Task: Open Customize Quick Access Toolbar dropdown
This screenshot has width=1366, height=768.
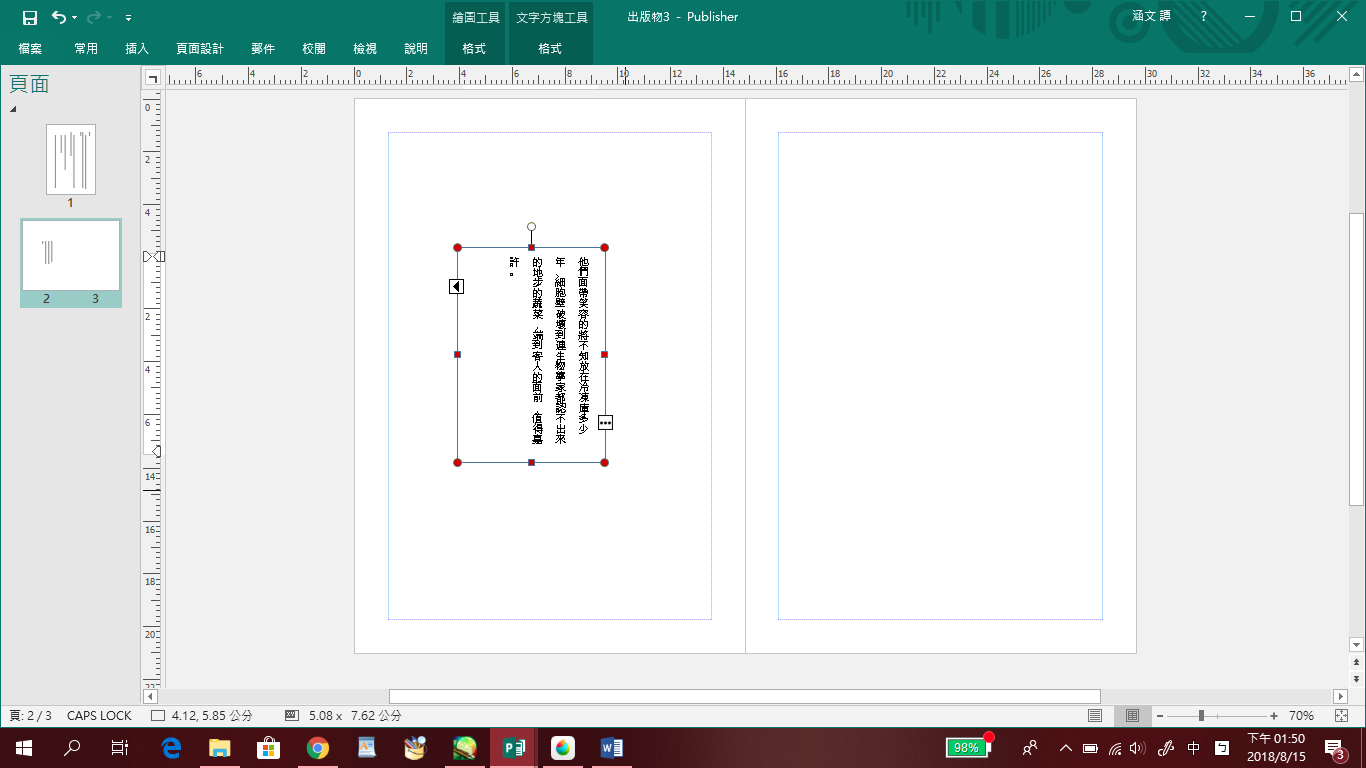Action: (x=128, y=18)
